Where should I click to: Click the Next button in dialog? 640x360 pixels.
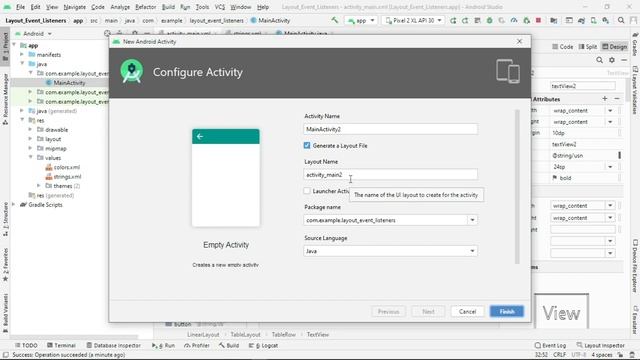(x=428, y=311)
